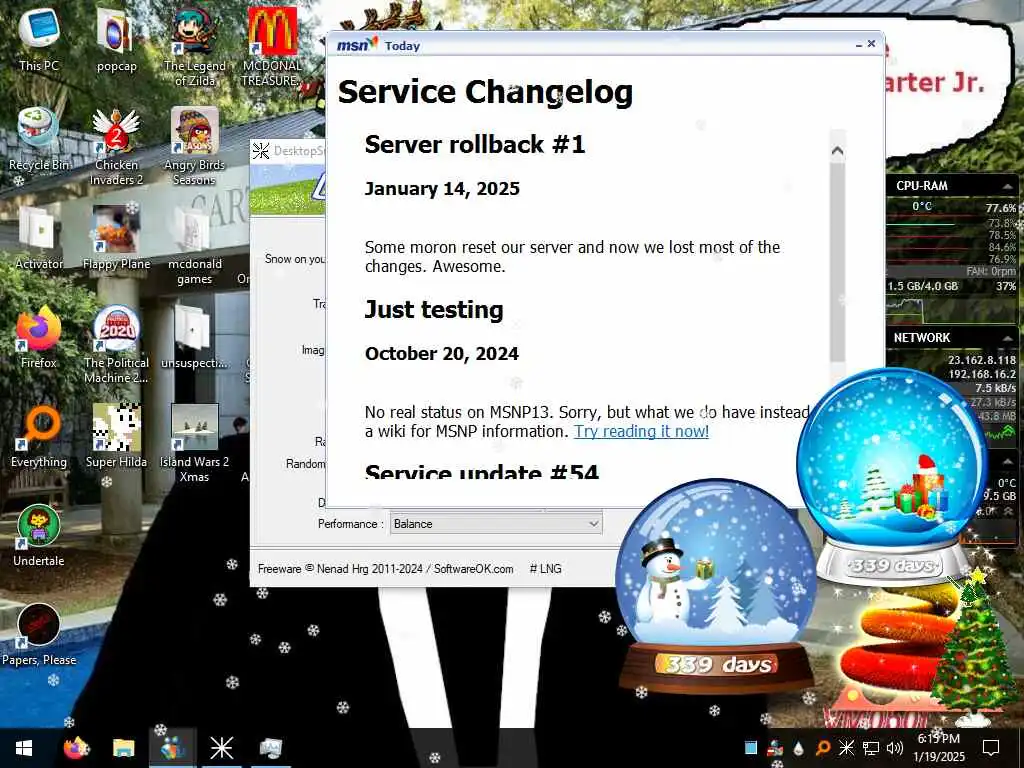Viewport: 1024px width, 768px height.
Task: Open the Activator desktop icon
Action: click(39, 238)
